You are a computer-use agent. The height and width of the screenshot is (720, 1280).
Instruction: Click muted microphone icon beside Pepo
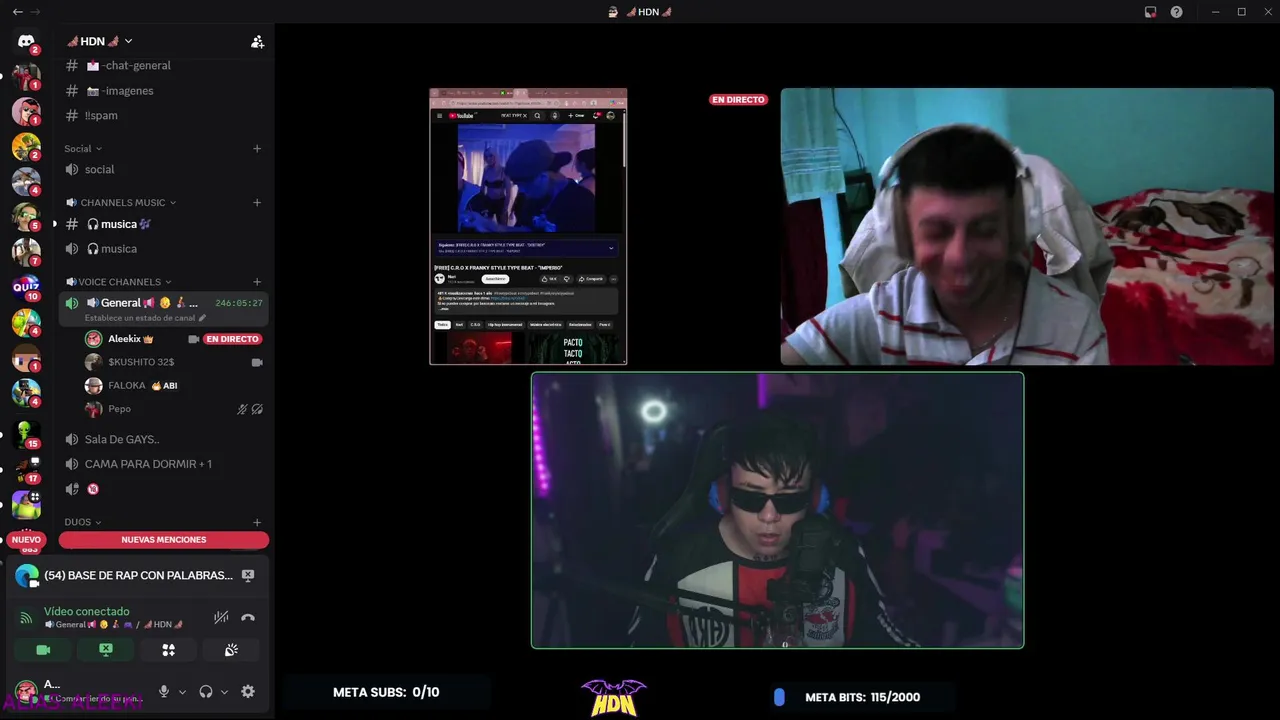242,409
